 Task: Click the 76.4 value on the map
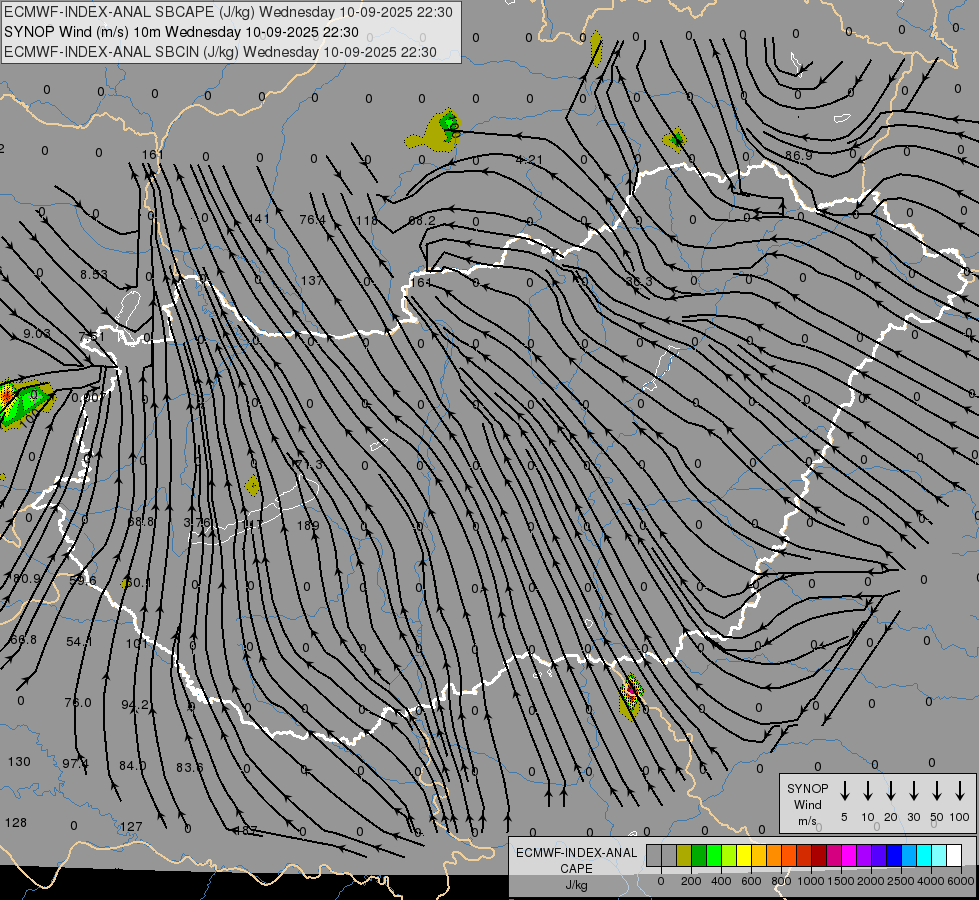point(312,220)
